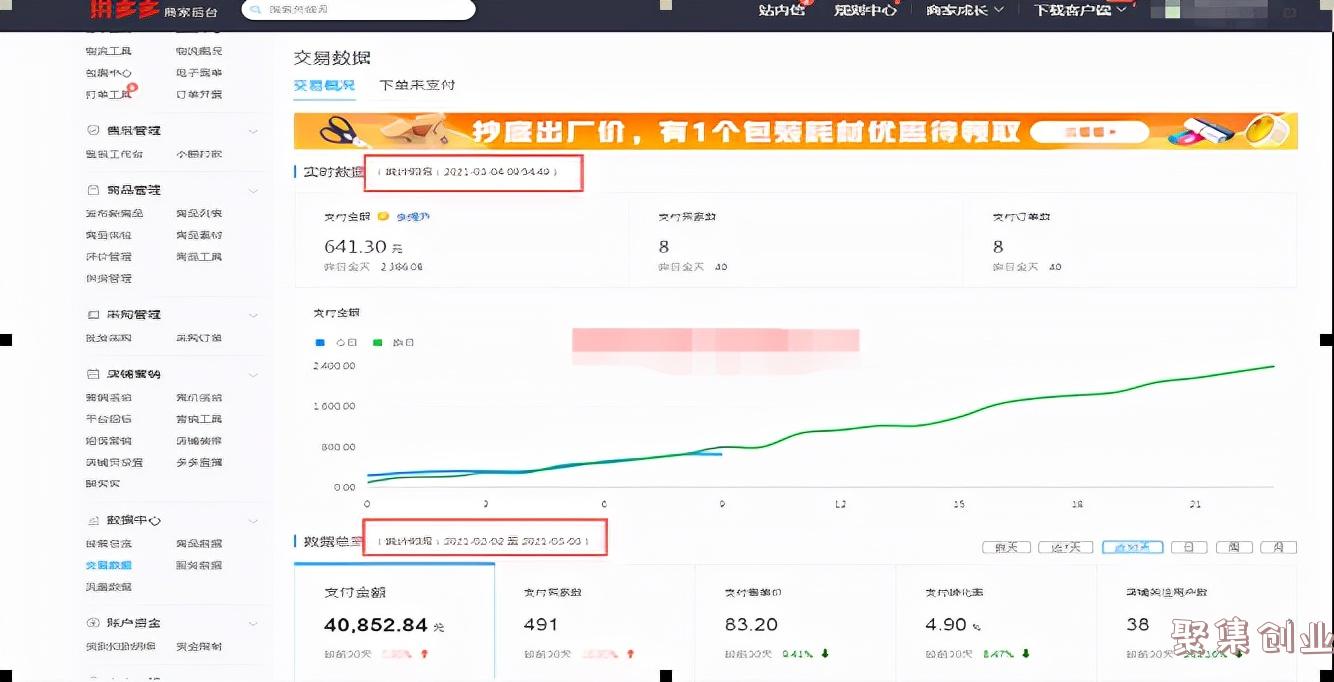Open 商品列表 in the sidebar
Viewport: 1334px width, 682px height.
(199, 213)
